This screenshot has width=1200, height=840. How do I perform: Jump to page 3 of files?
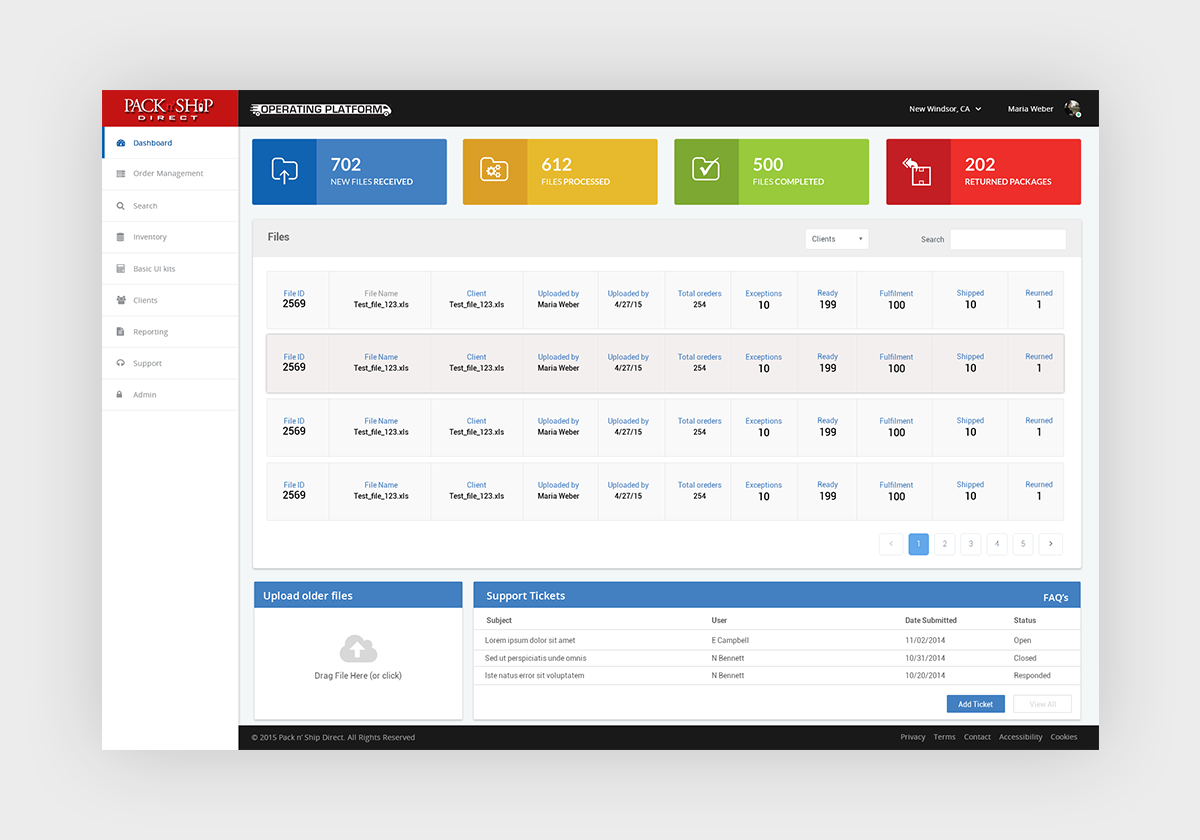click(970, 544)
